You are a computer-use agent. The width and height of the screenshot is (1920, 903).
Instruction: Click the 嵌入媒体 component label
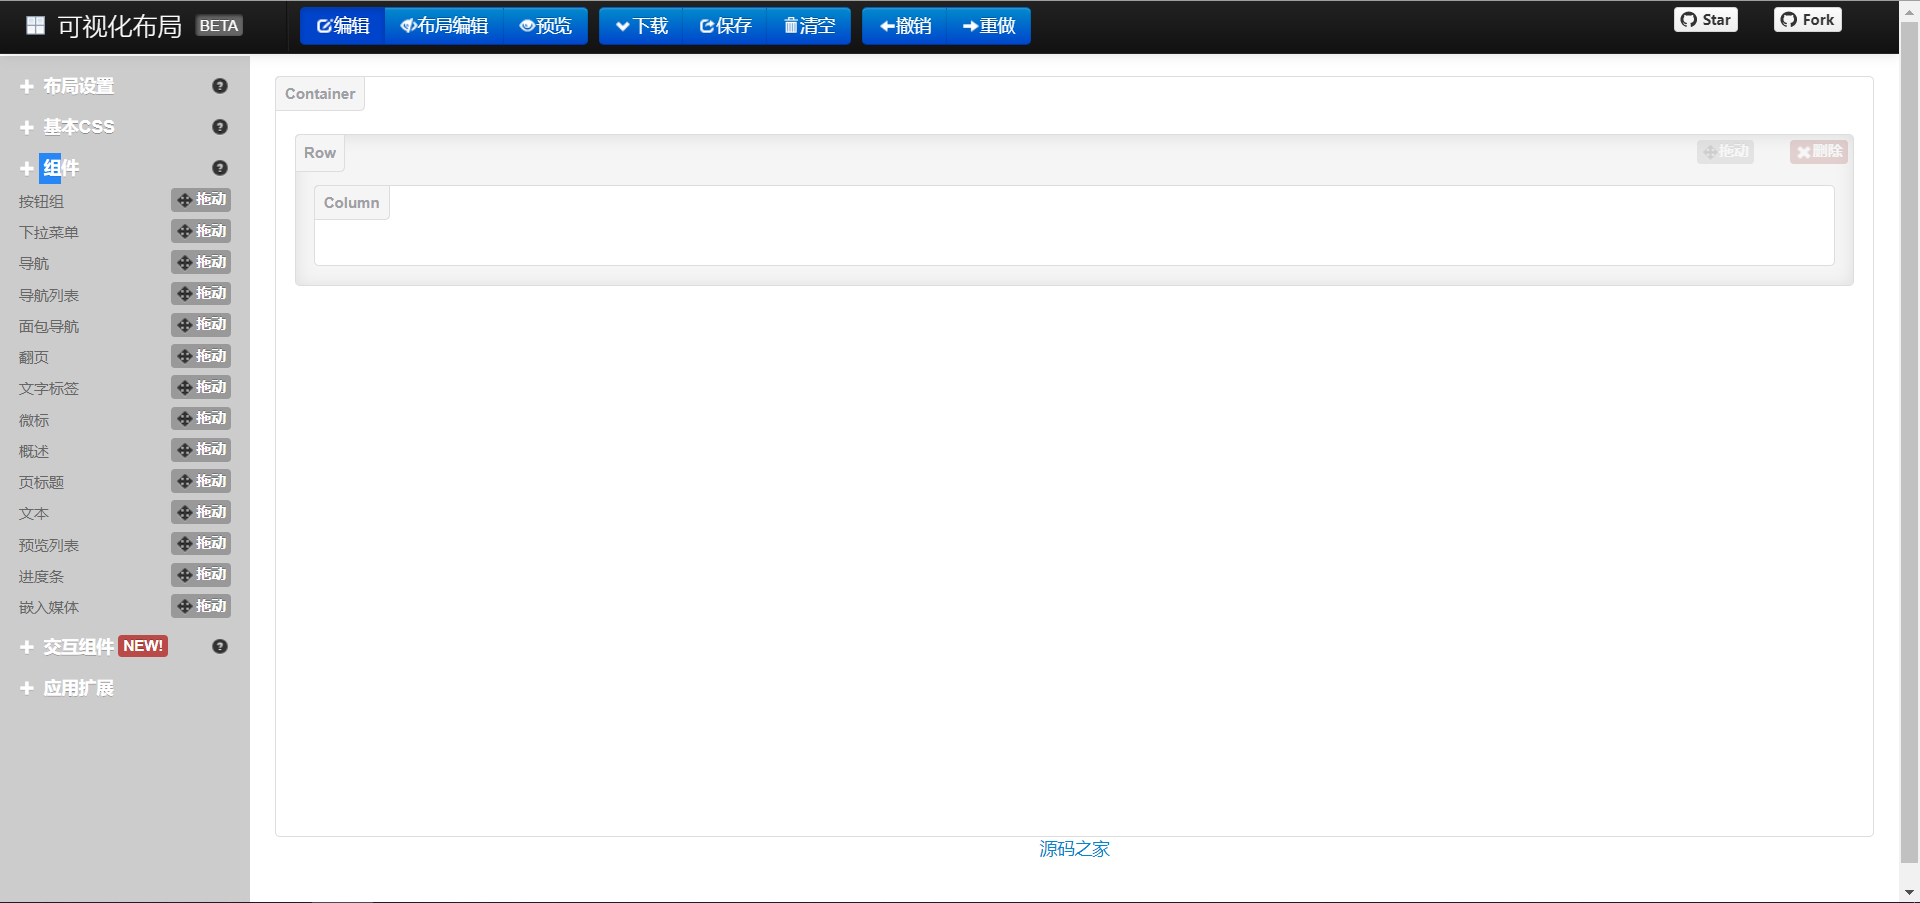point(49,608)
